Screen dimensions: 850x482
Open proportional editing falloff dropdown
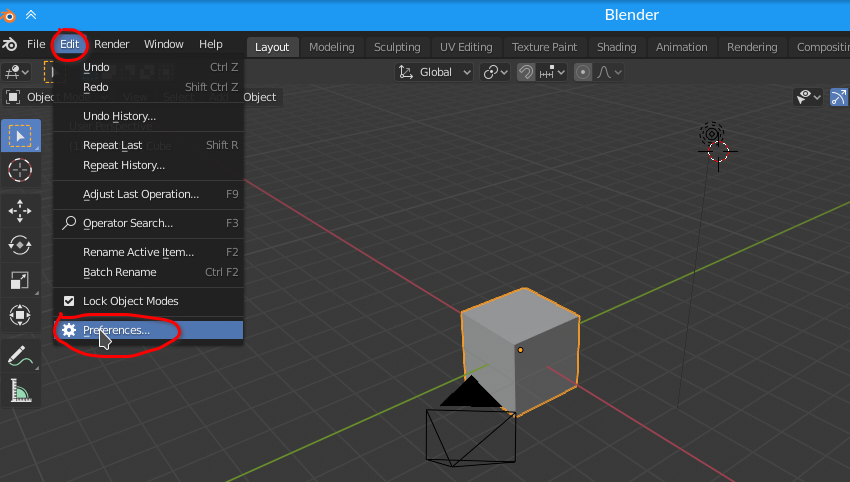tap(609, 72)
